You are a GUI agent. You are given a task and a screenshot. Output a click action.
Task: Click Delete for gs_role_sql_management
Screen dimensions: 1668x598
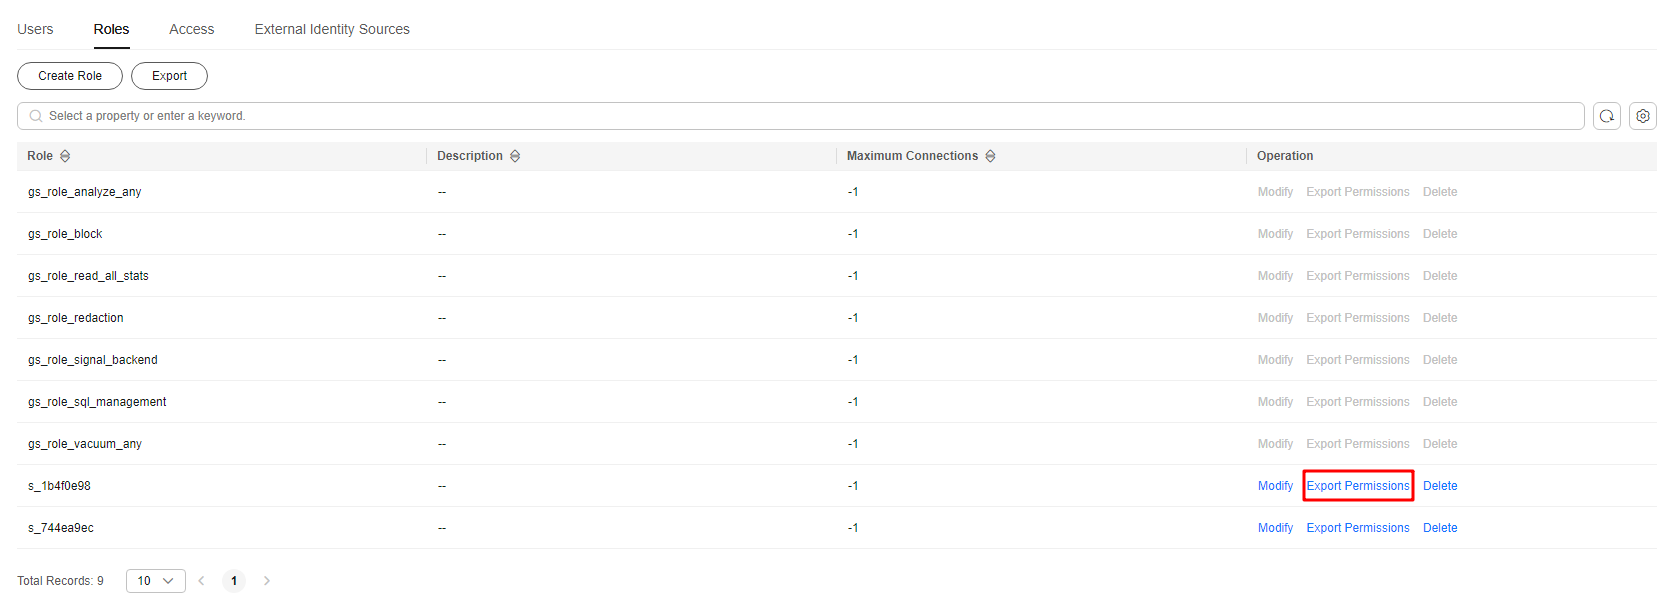(x=1440, y=402)
